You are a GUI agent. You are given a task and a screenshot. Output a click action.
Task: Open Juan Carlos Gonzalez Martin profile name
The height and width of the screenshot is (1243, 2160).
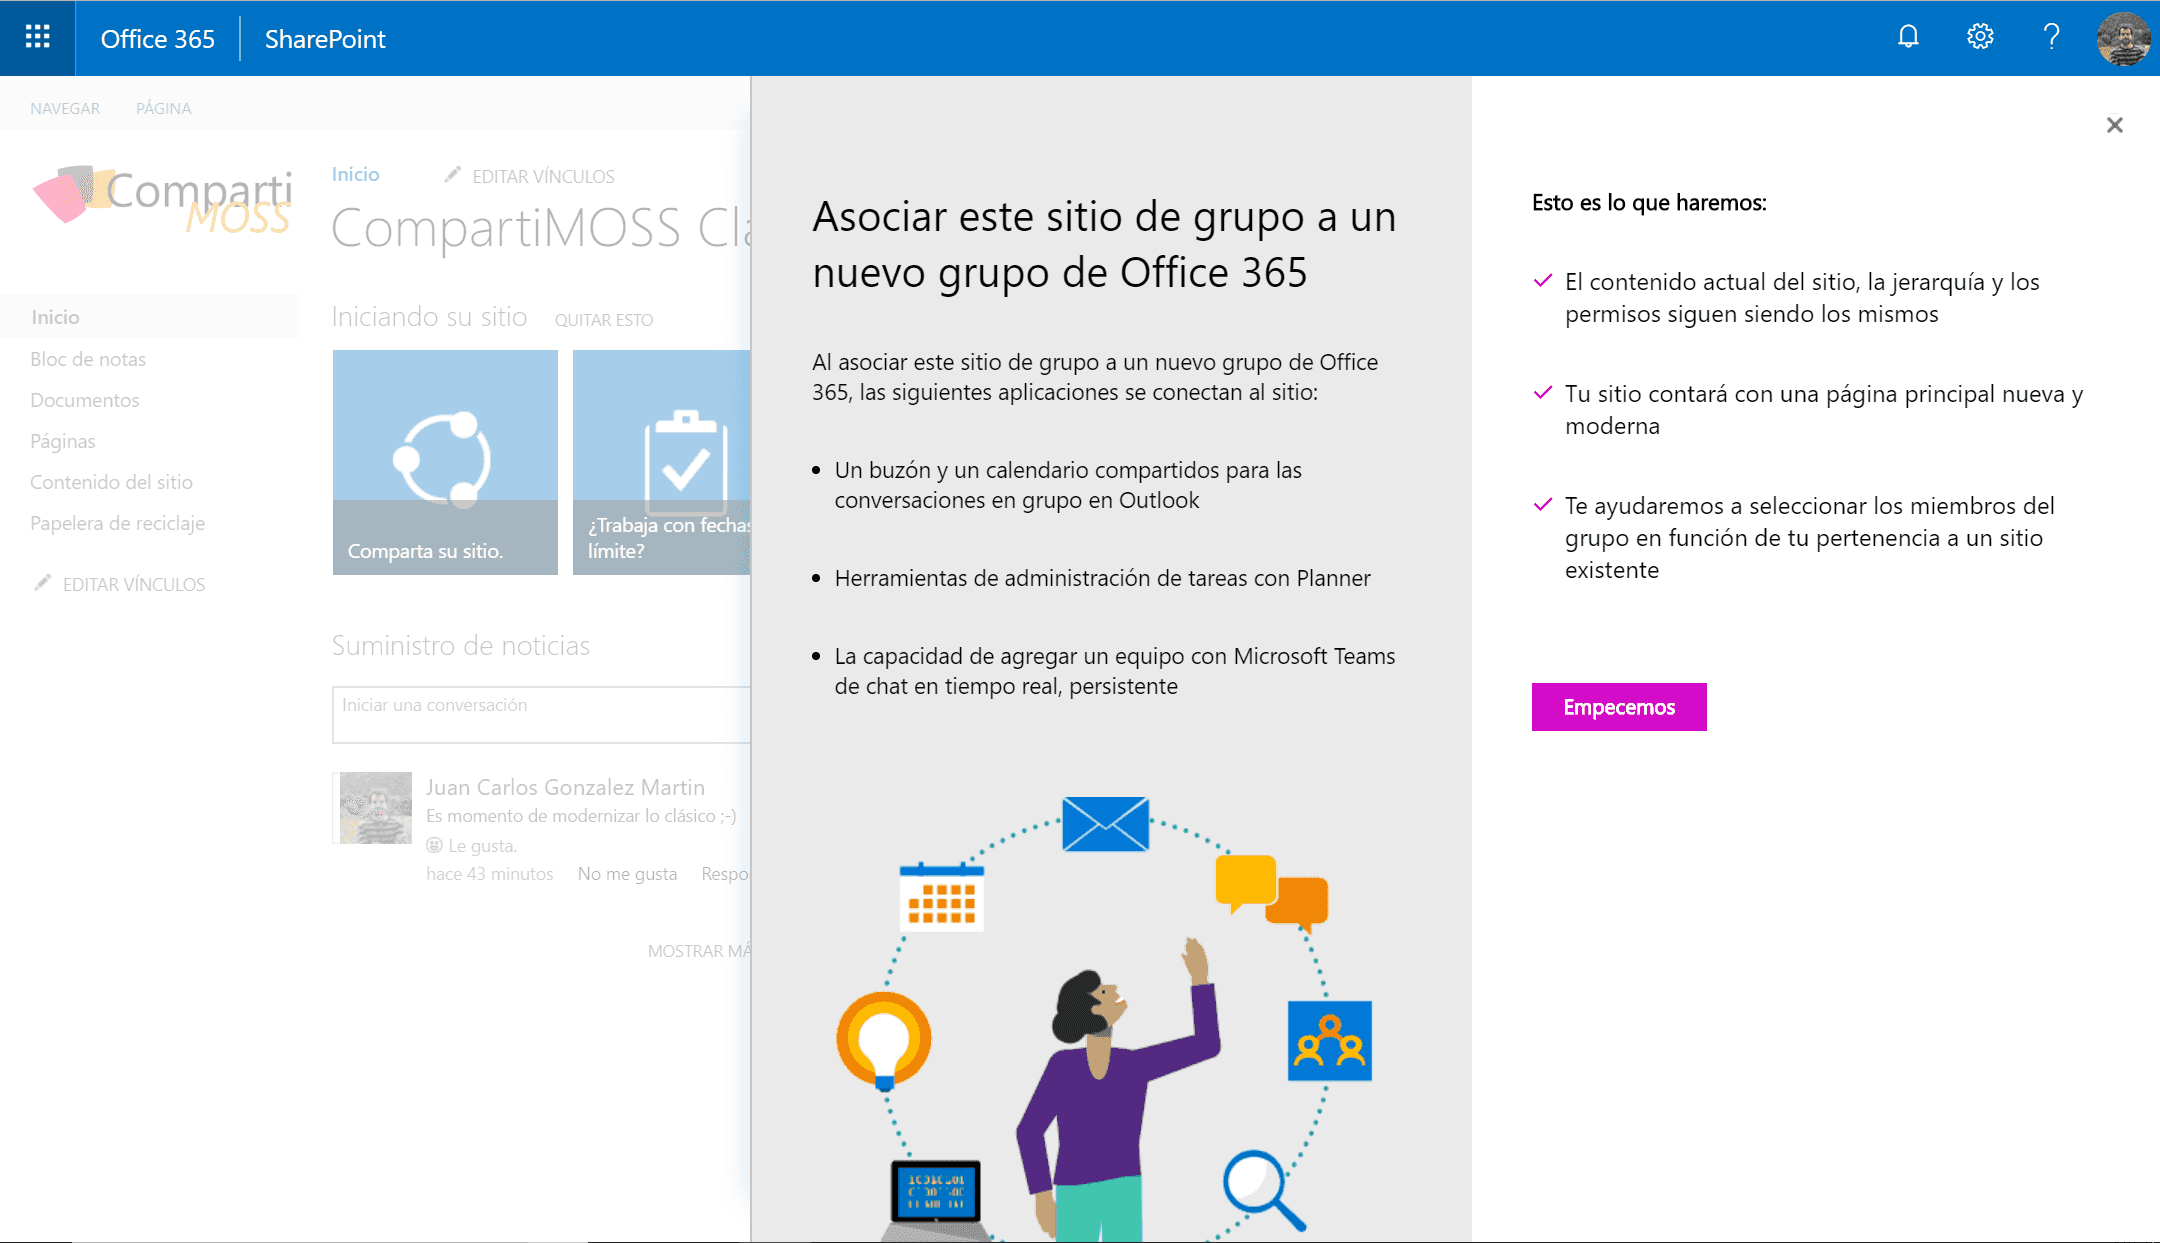point(565,787)
